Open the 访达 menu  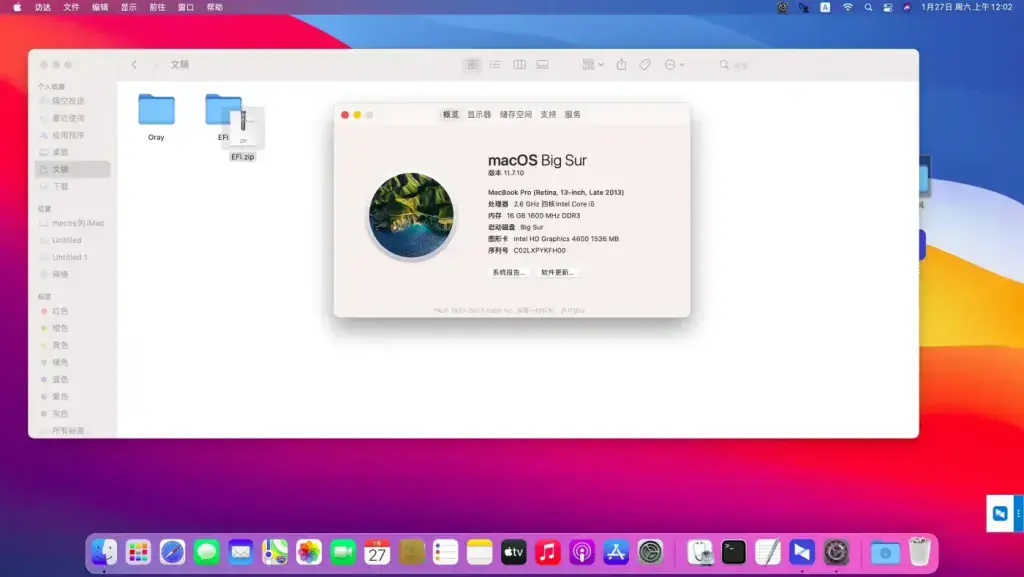coord(43,7)
